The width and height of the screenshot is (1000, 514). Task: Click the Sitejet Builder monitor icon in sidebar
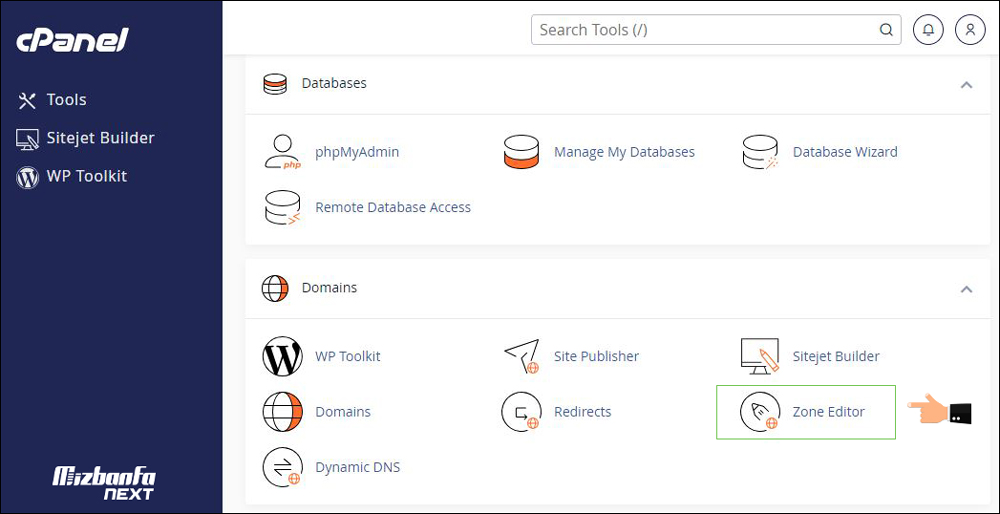[x=27, y=138]
